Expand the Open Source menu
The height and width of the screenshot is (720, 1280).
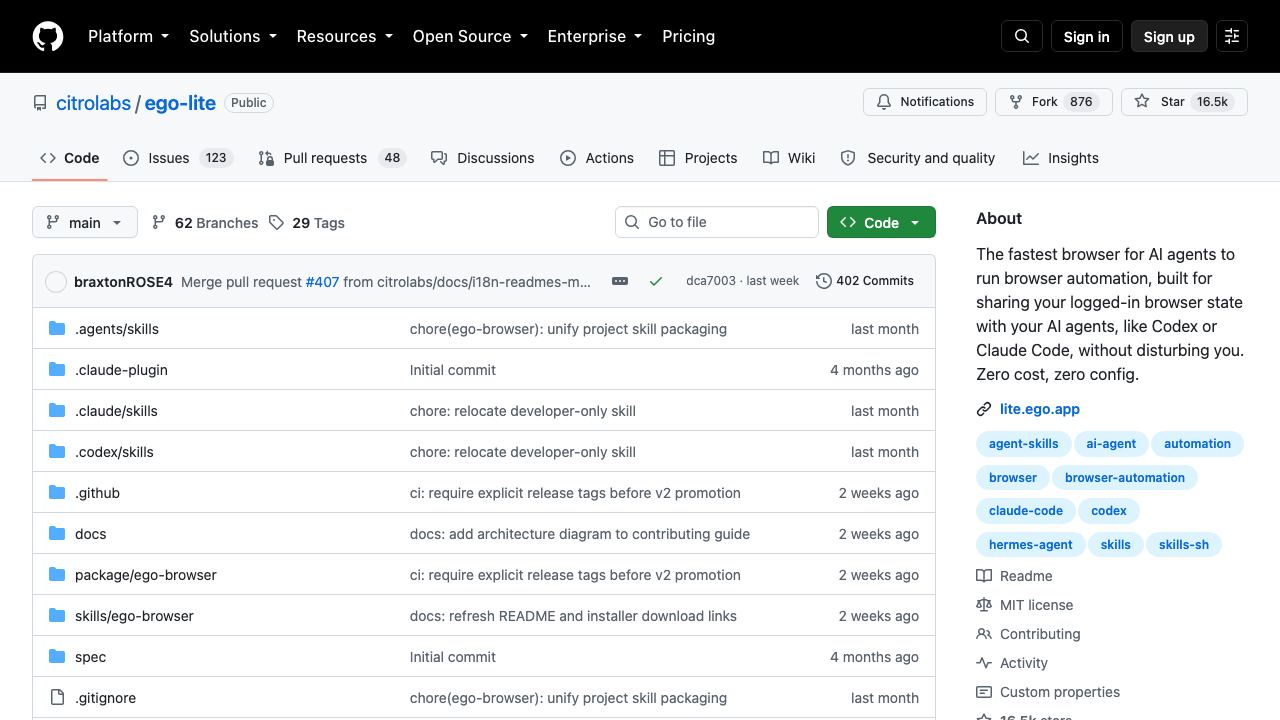point(469,36)
